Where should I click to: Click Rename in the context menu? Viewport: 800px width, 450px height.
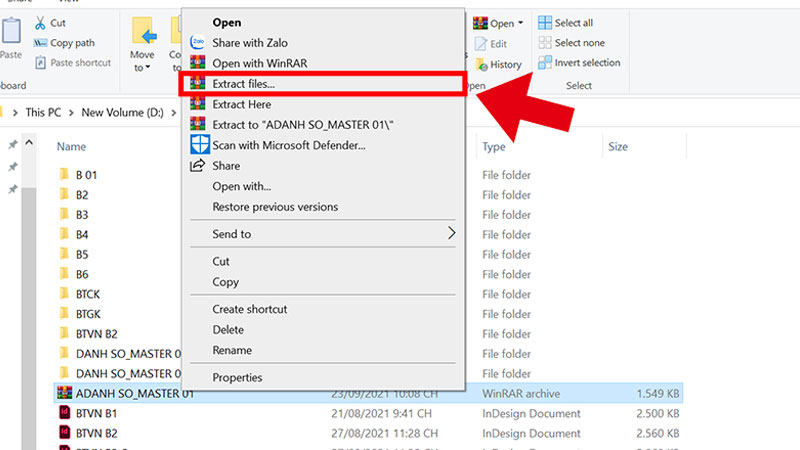(x=232, y=350)
